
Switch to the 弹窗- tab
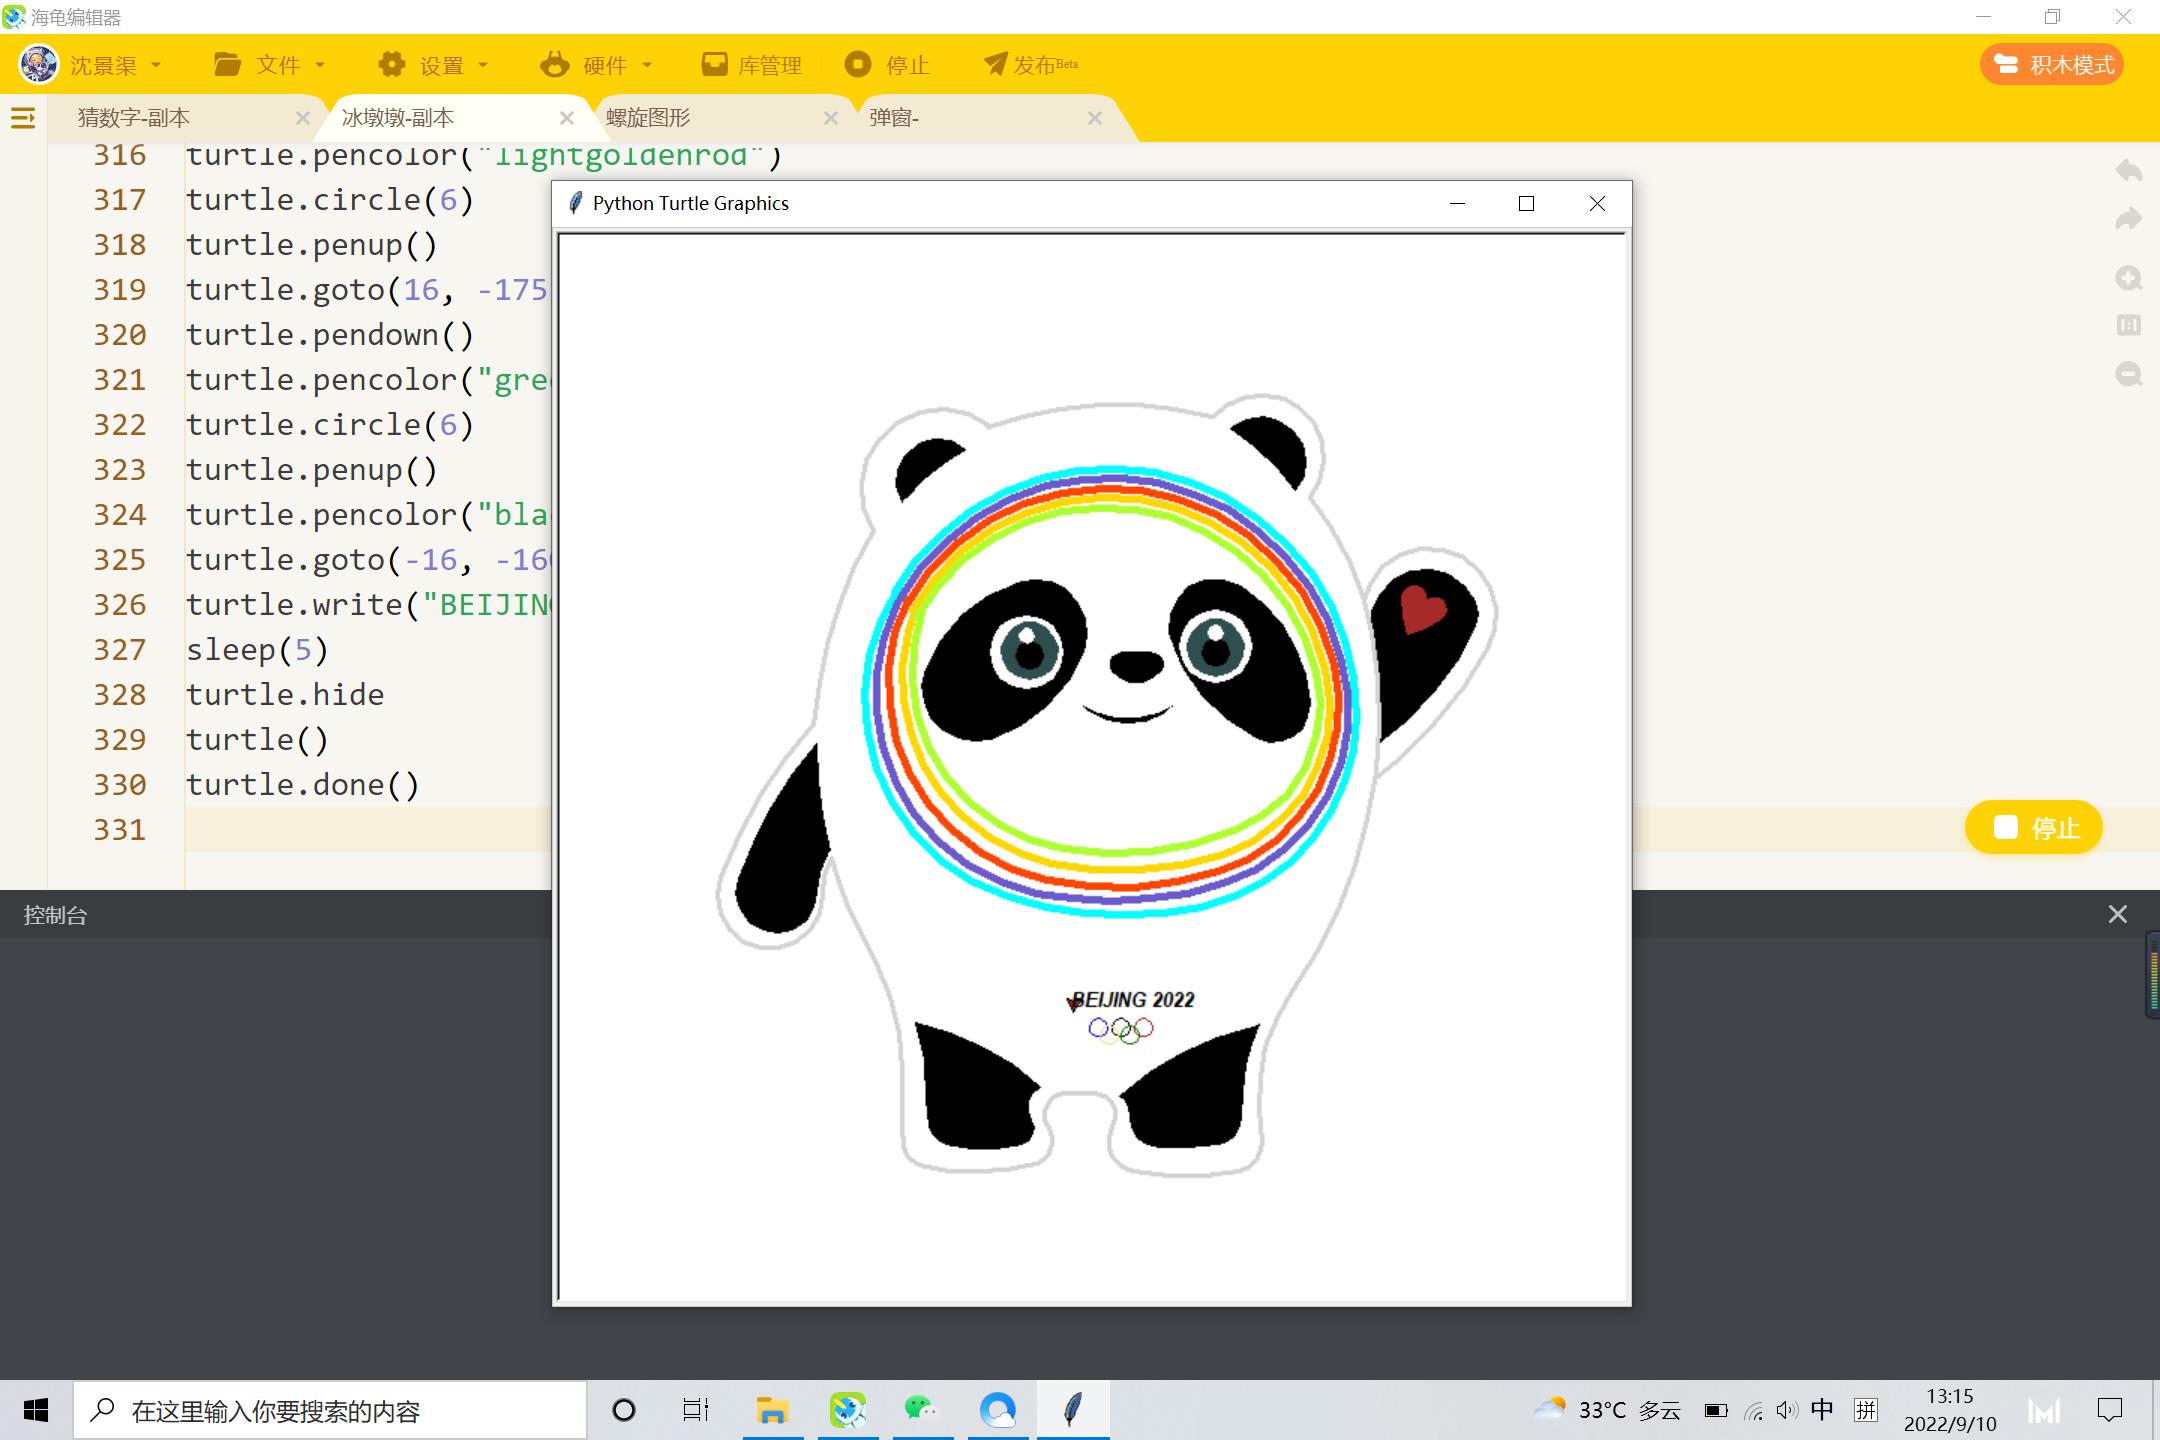point(894,118)
